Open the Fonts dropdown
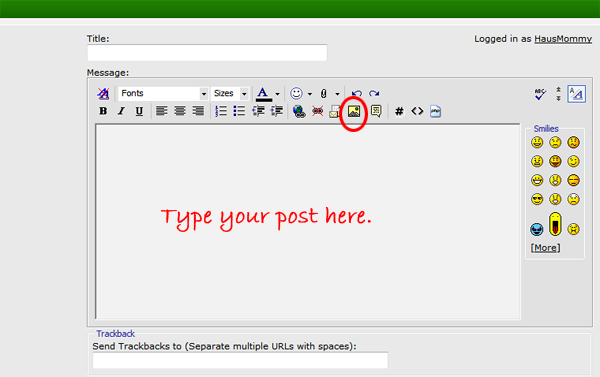The image size is (600, 377). (x=163, y=93)
